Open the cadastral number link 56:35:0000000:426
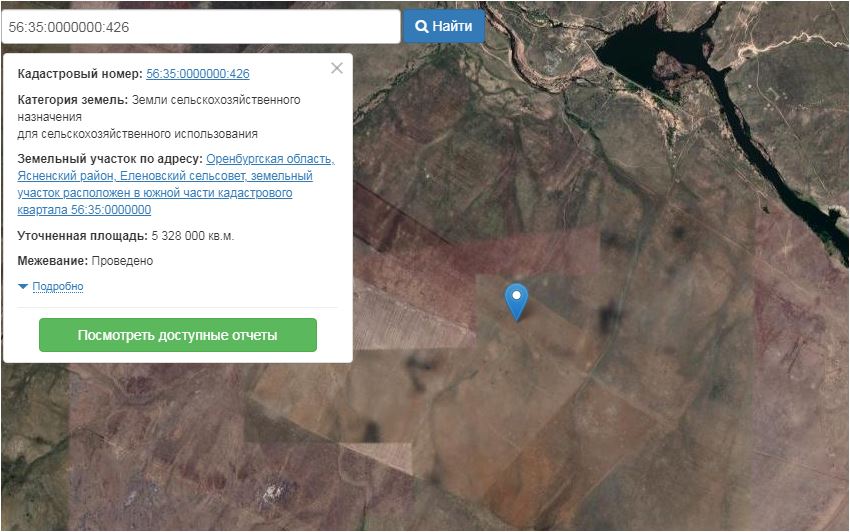 point(197,74)
